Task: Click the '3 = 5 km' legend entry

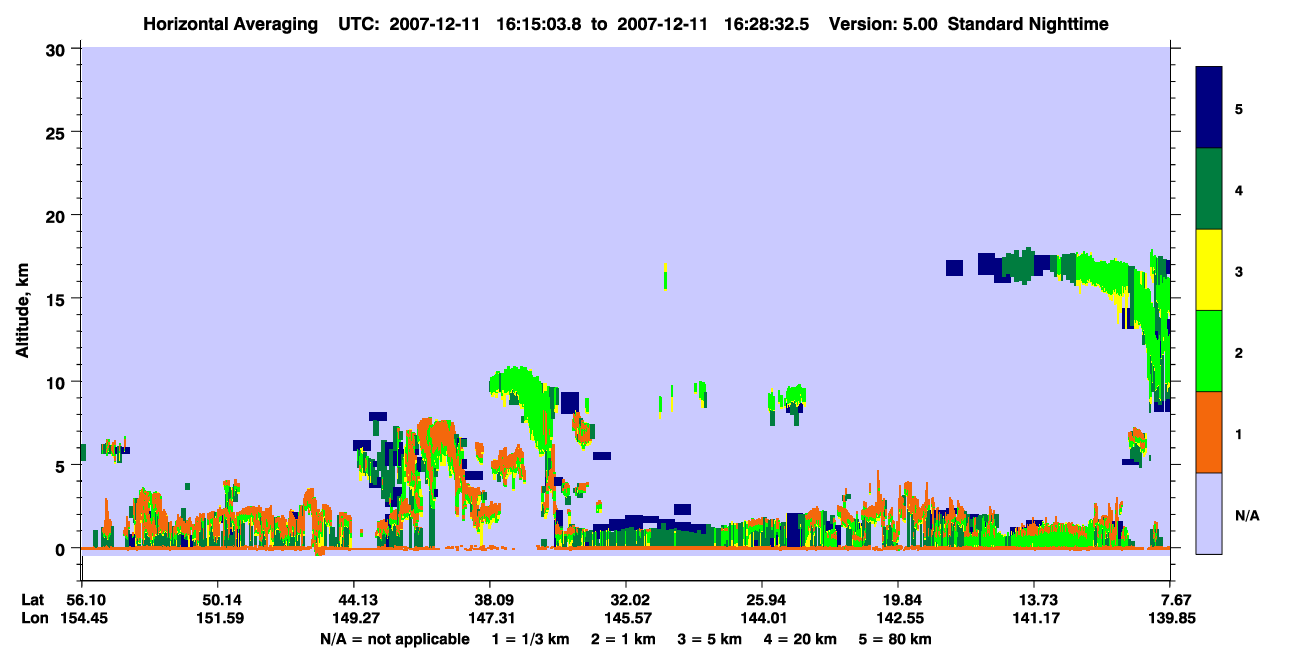Action: [x=710, y=638]
